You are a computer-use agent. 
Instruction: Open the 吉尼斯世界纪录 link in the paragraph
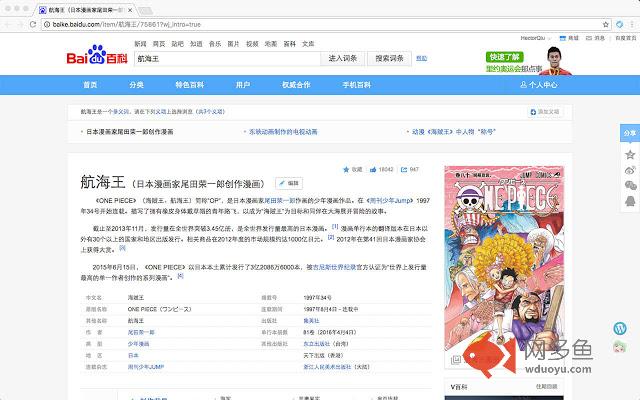click(335, 267)
